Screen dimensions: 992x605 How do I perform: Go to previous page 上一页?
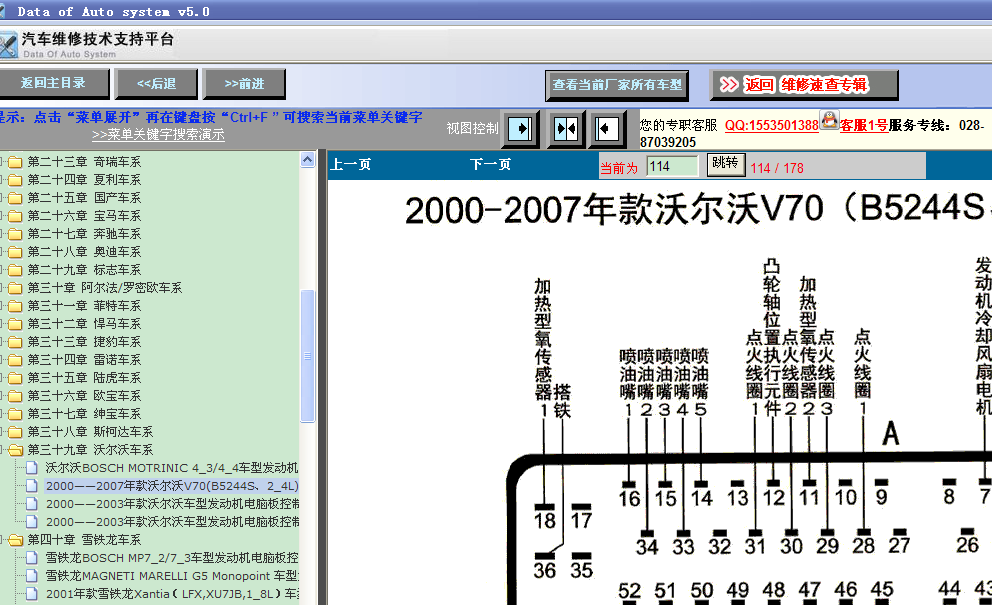click(350, 165)
